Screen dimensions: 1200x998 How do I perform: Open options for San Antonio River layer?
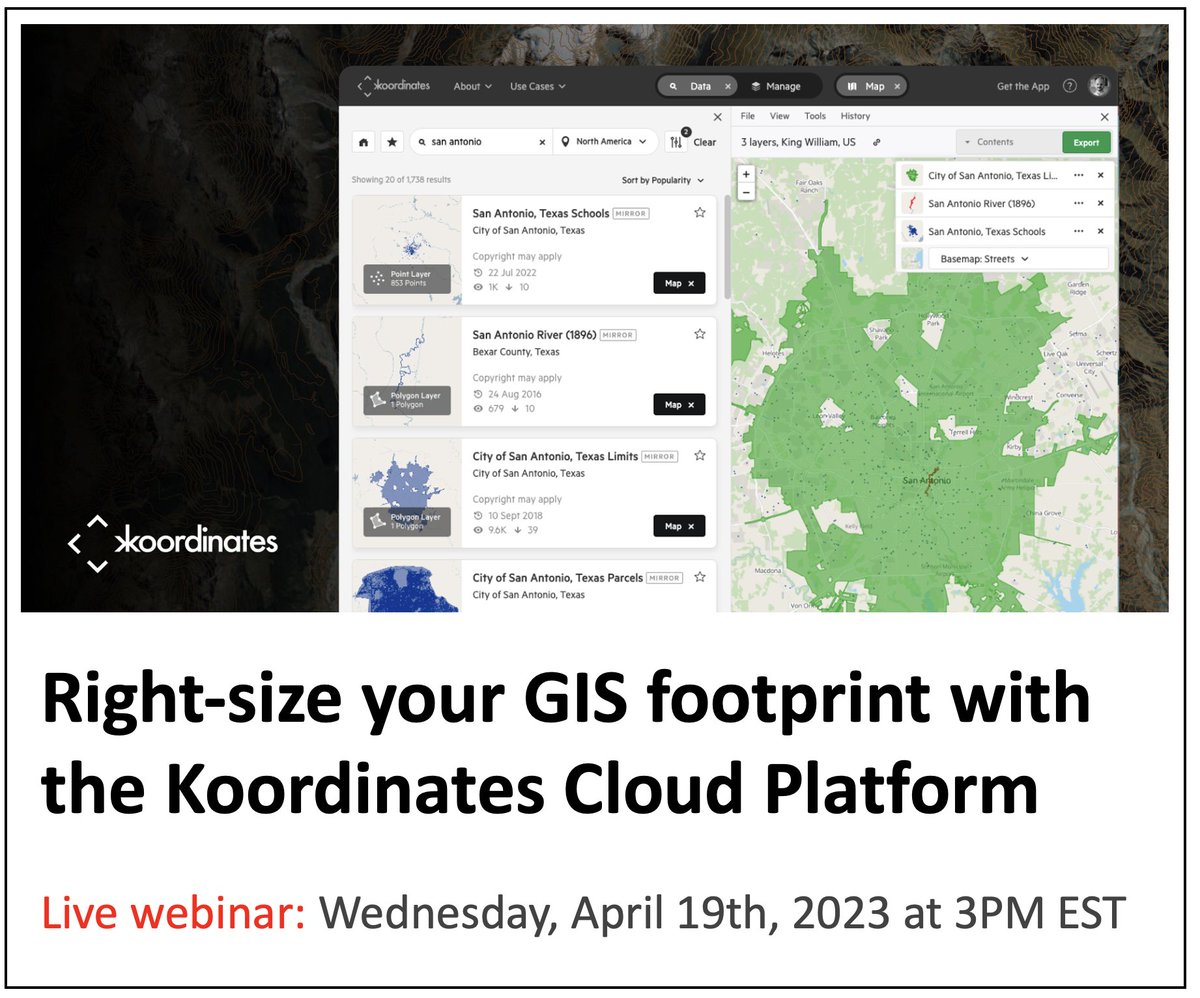tap(1078, 203)
